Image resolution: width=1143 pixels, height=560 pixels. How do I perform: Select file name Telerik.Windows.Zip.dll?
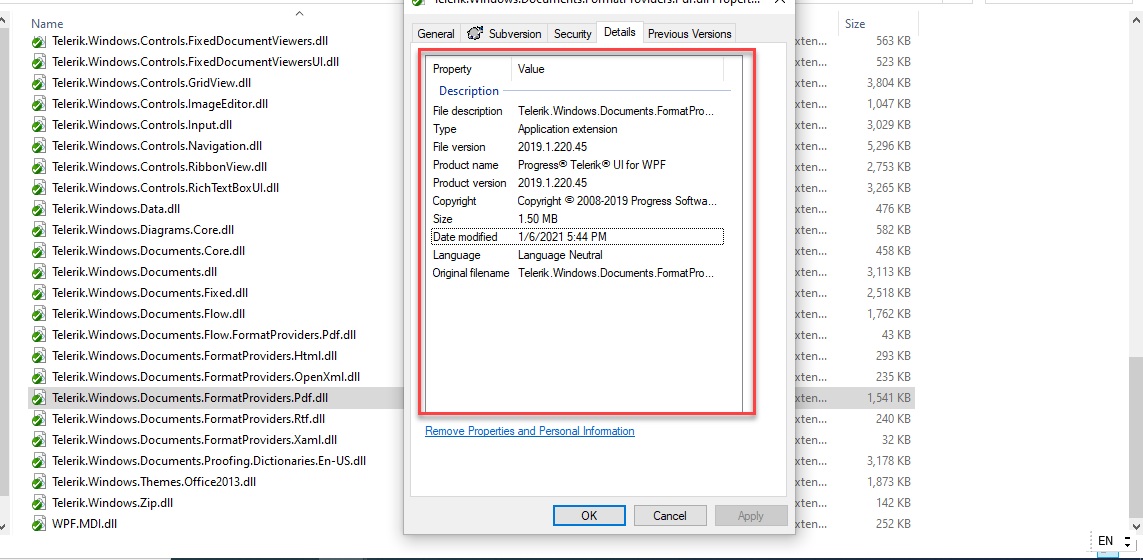point(112,503)
